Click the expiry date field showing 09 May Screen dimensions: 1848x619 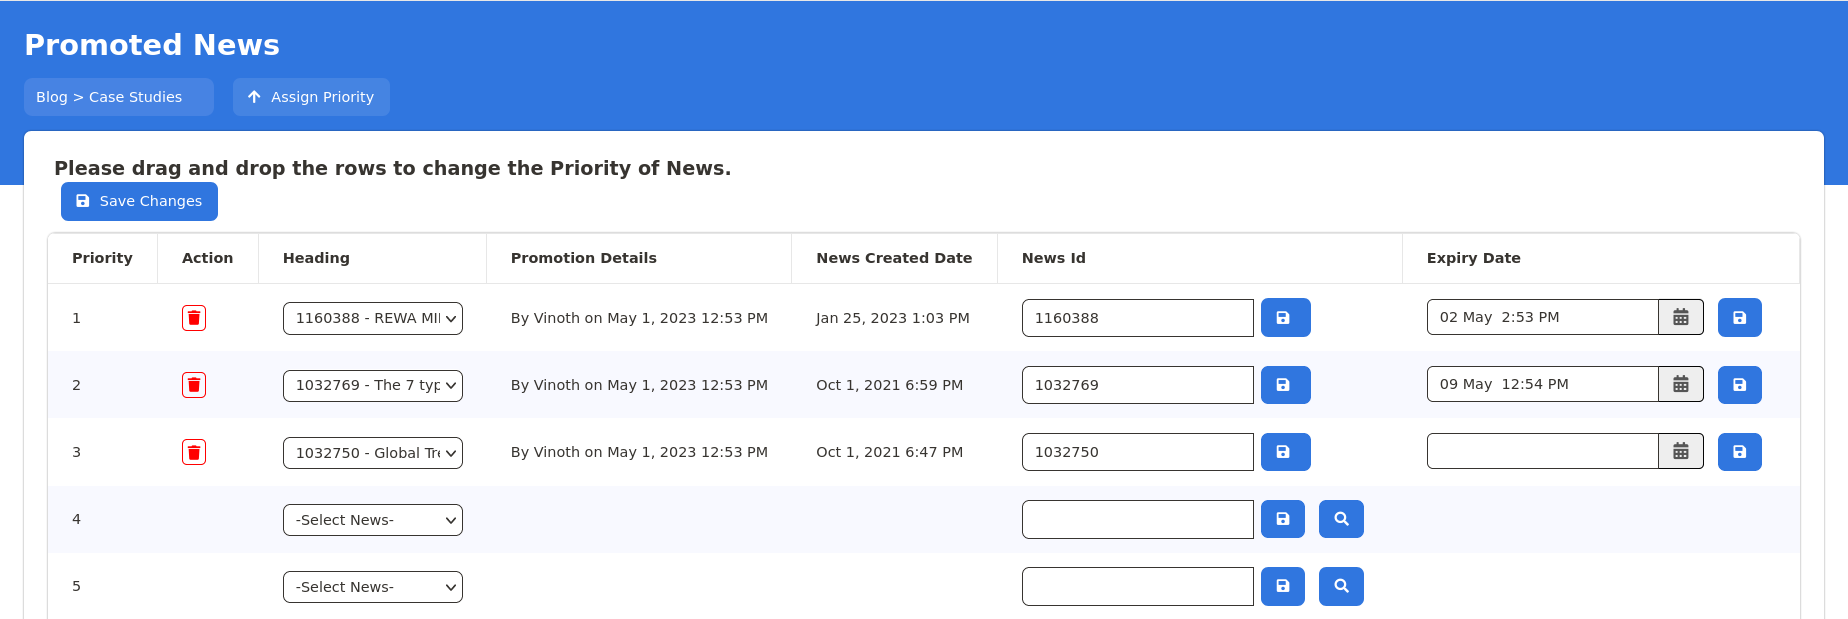1541,385
